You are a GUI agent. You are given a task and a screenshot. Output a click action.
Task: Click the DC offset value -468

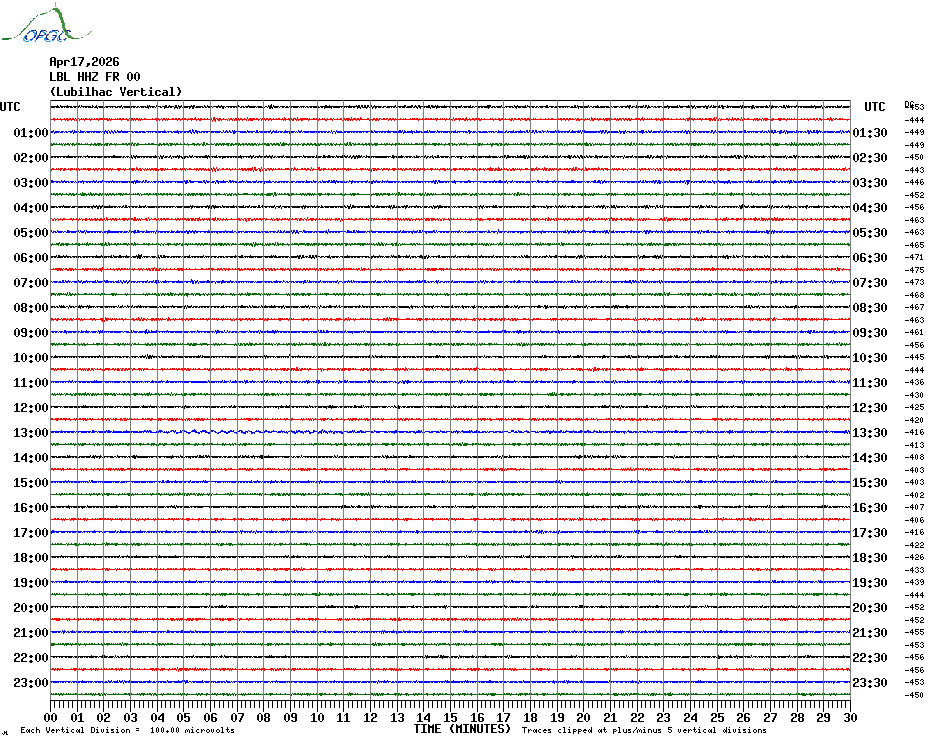pos(914,295)
